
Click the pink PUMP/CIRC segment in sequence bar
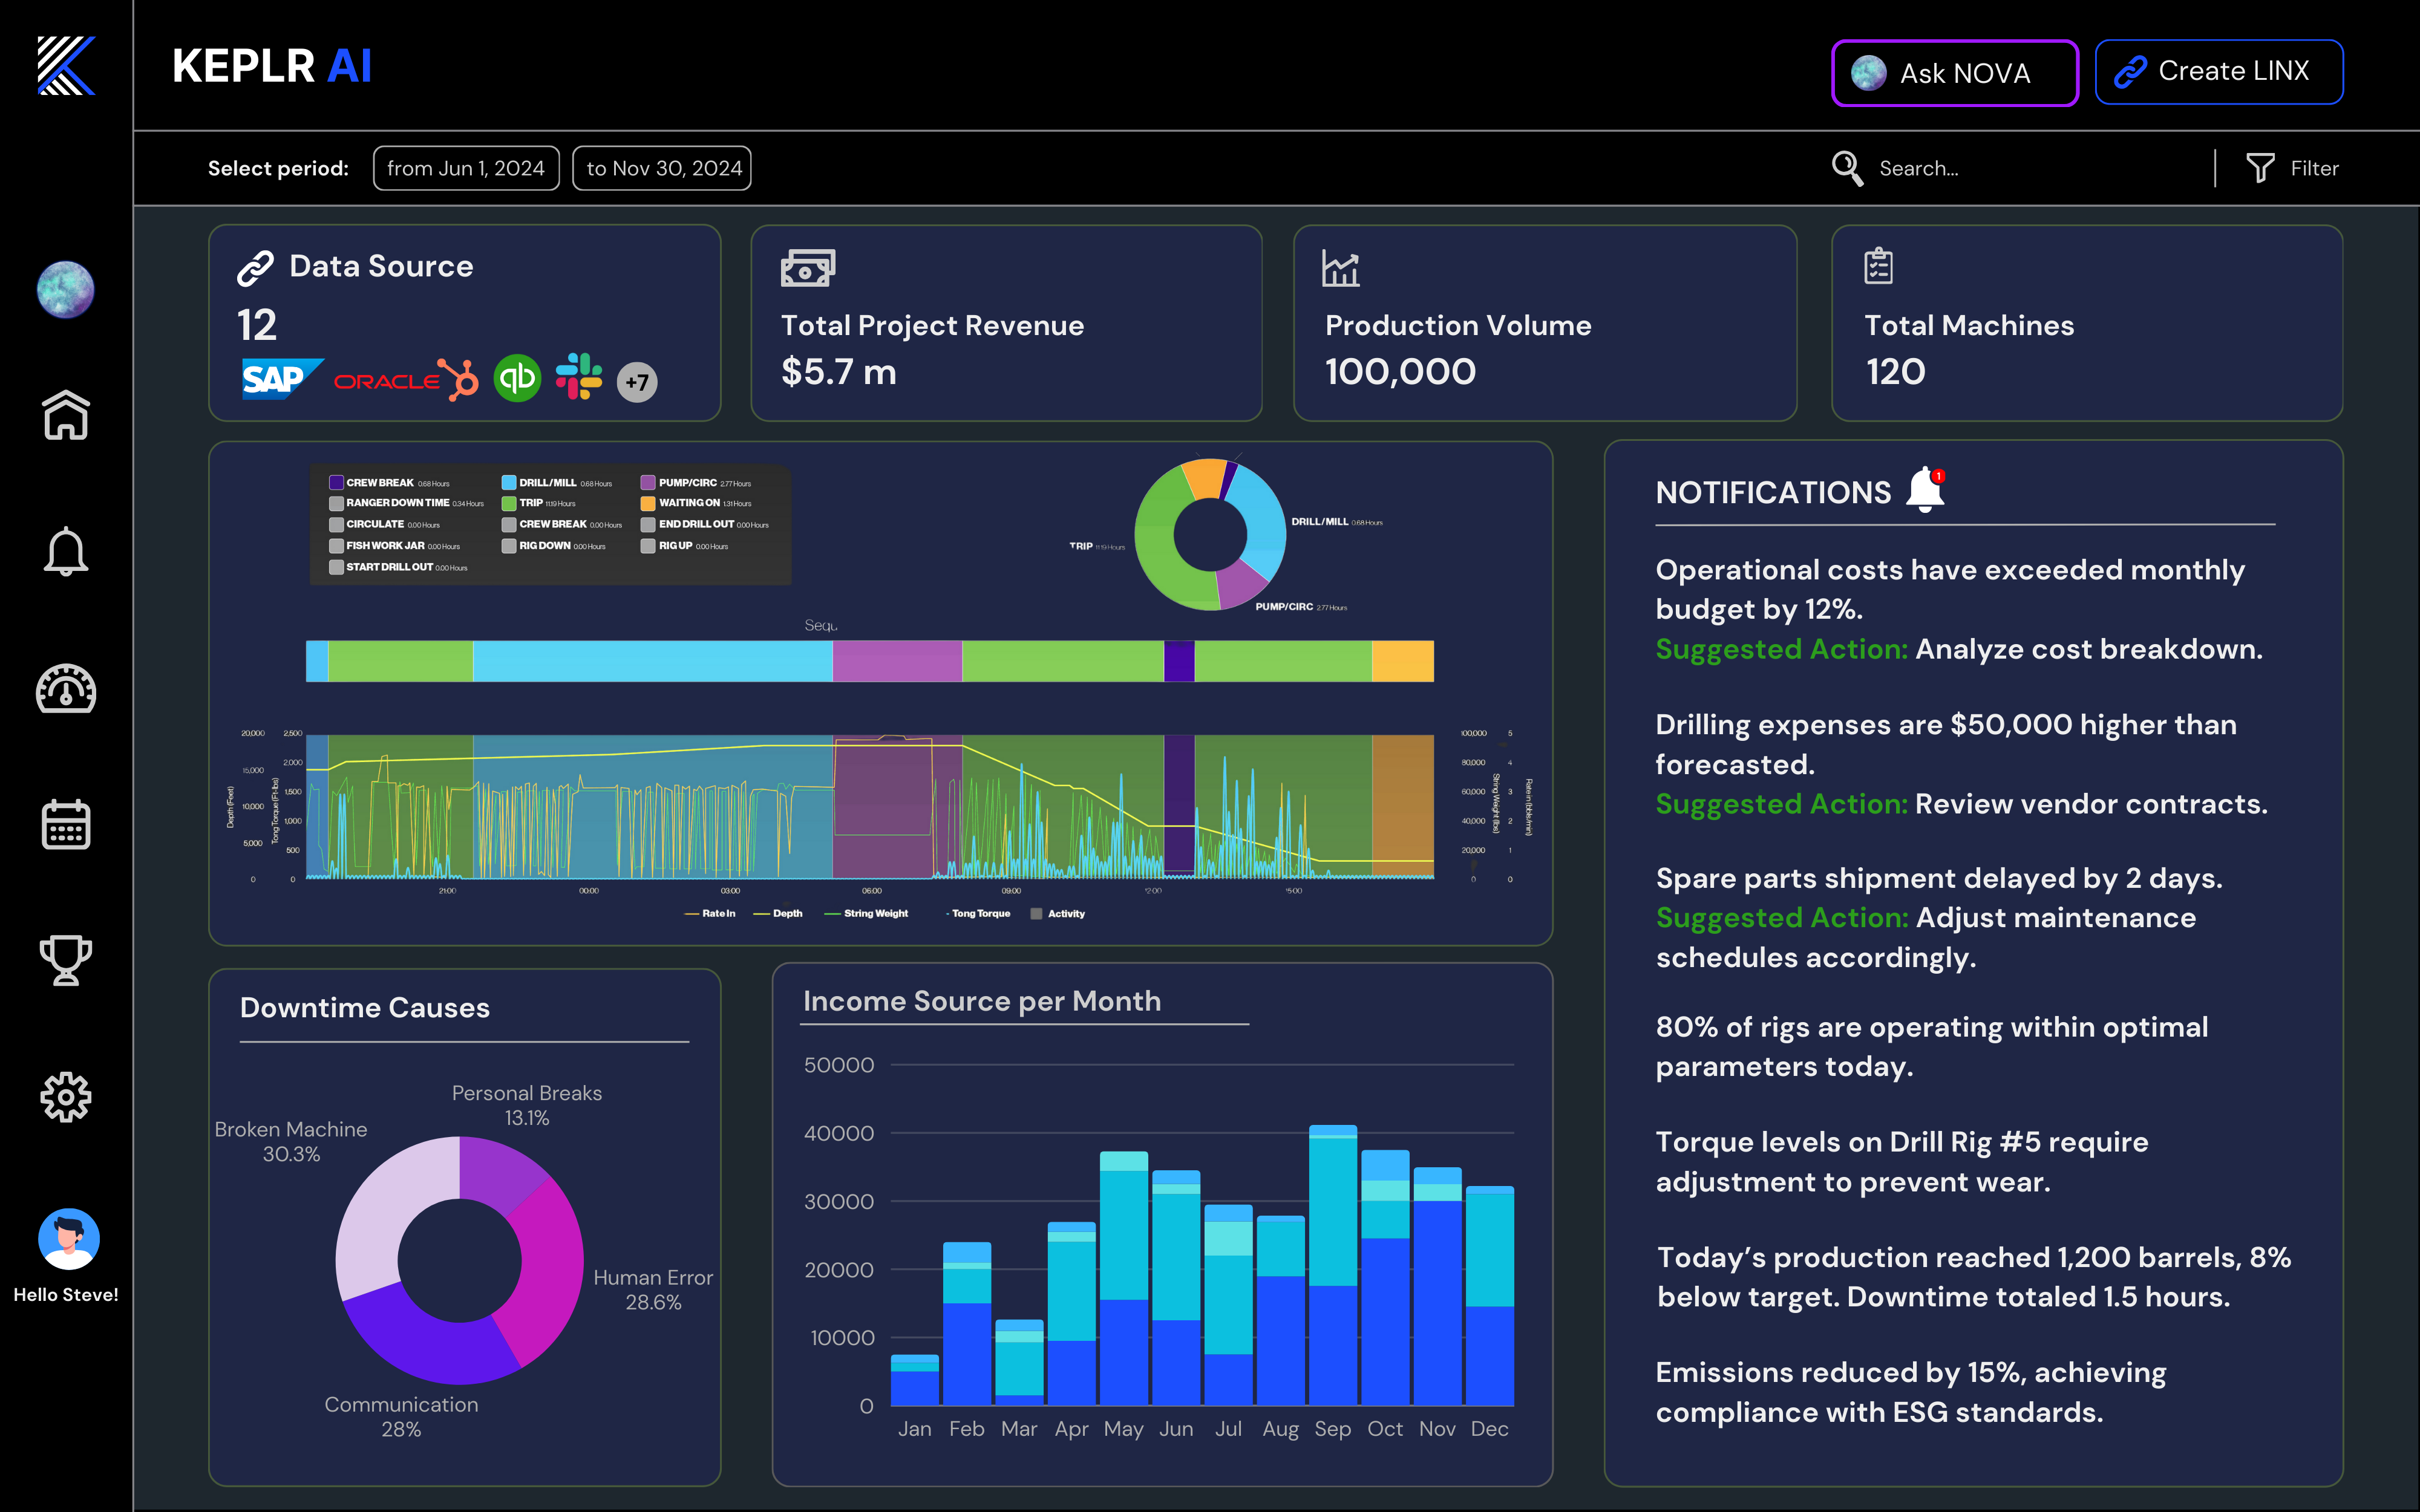(897, 661)
